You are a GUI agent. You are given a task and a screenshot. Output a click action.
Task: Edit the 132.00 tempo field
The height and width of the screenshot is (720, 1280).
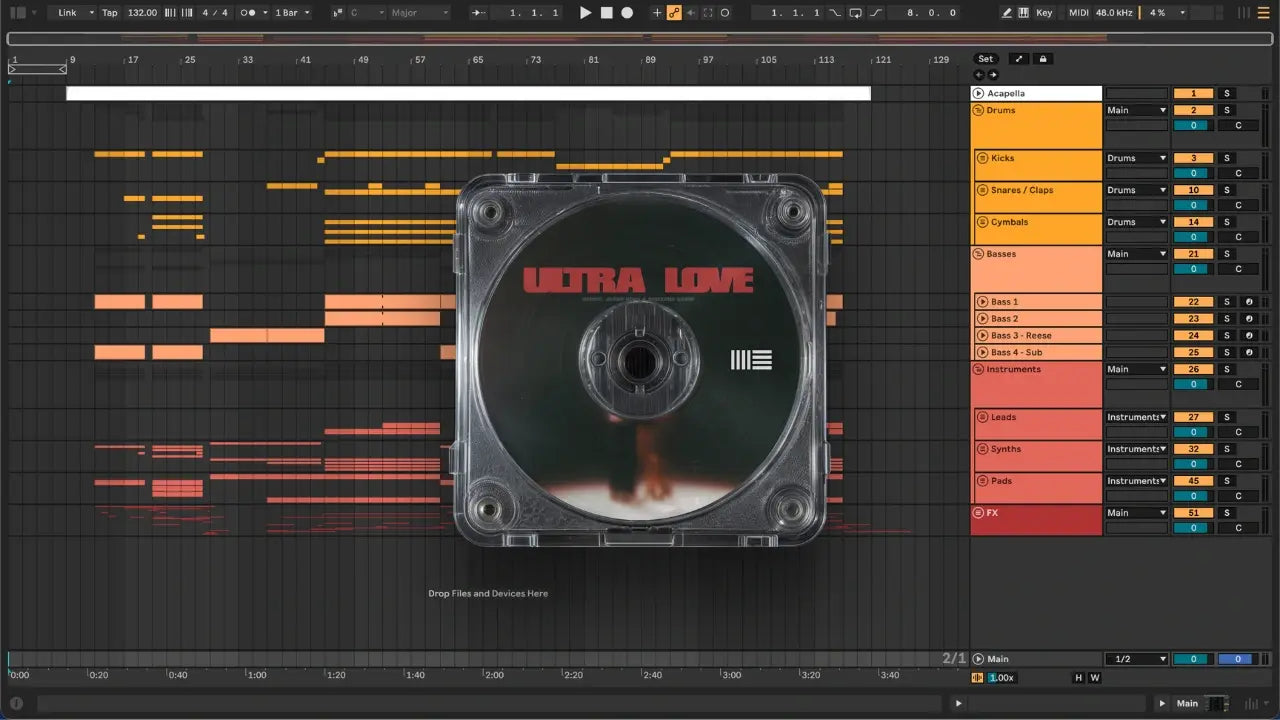click(142, 13)
